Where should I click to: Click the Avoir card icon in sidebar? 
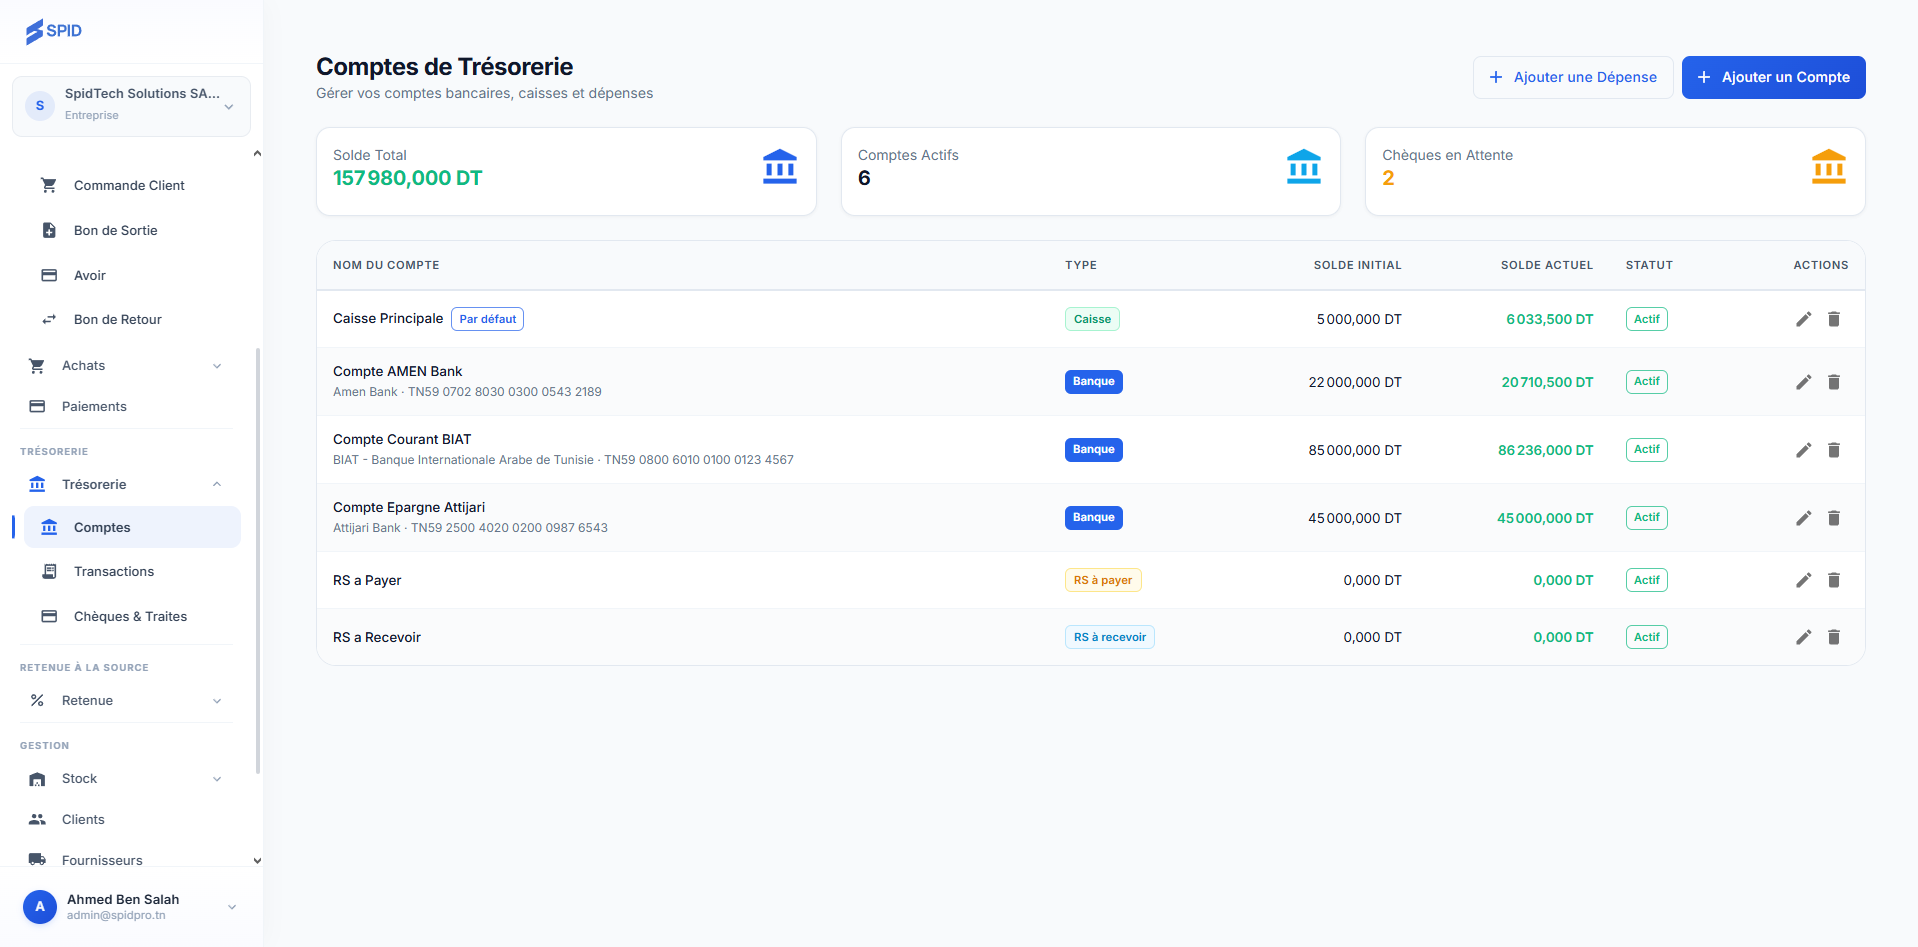[x=48, y=275]
